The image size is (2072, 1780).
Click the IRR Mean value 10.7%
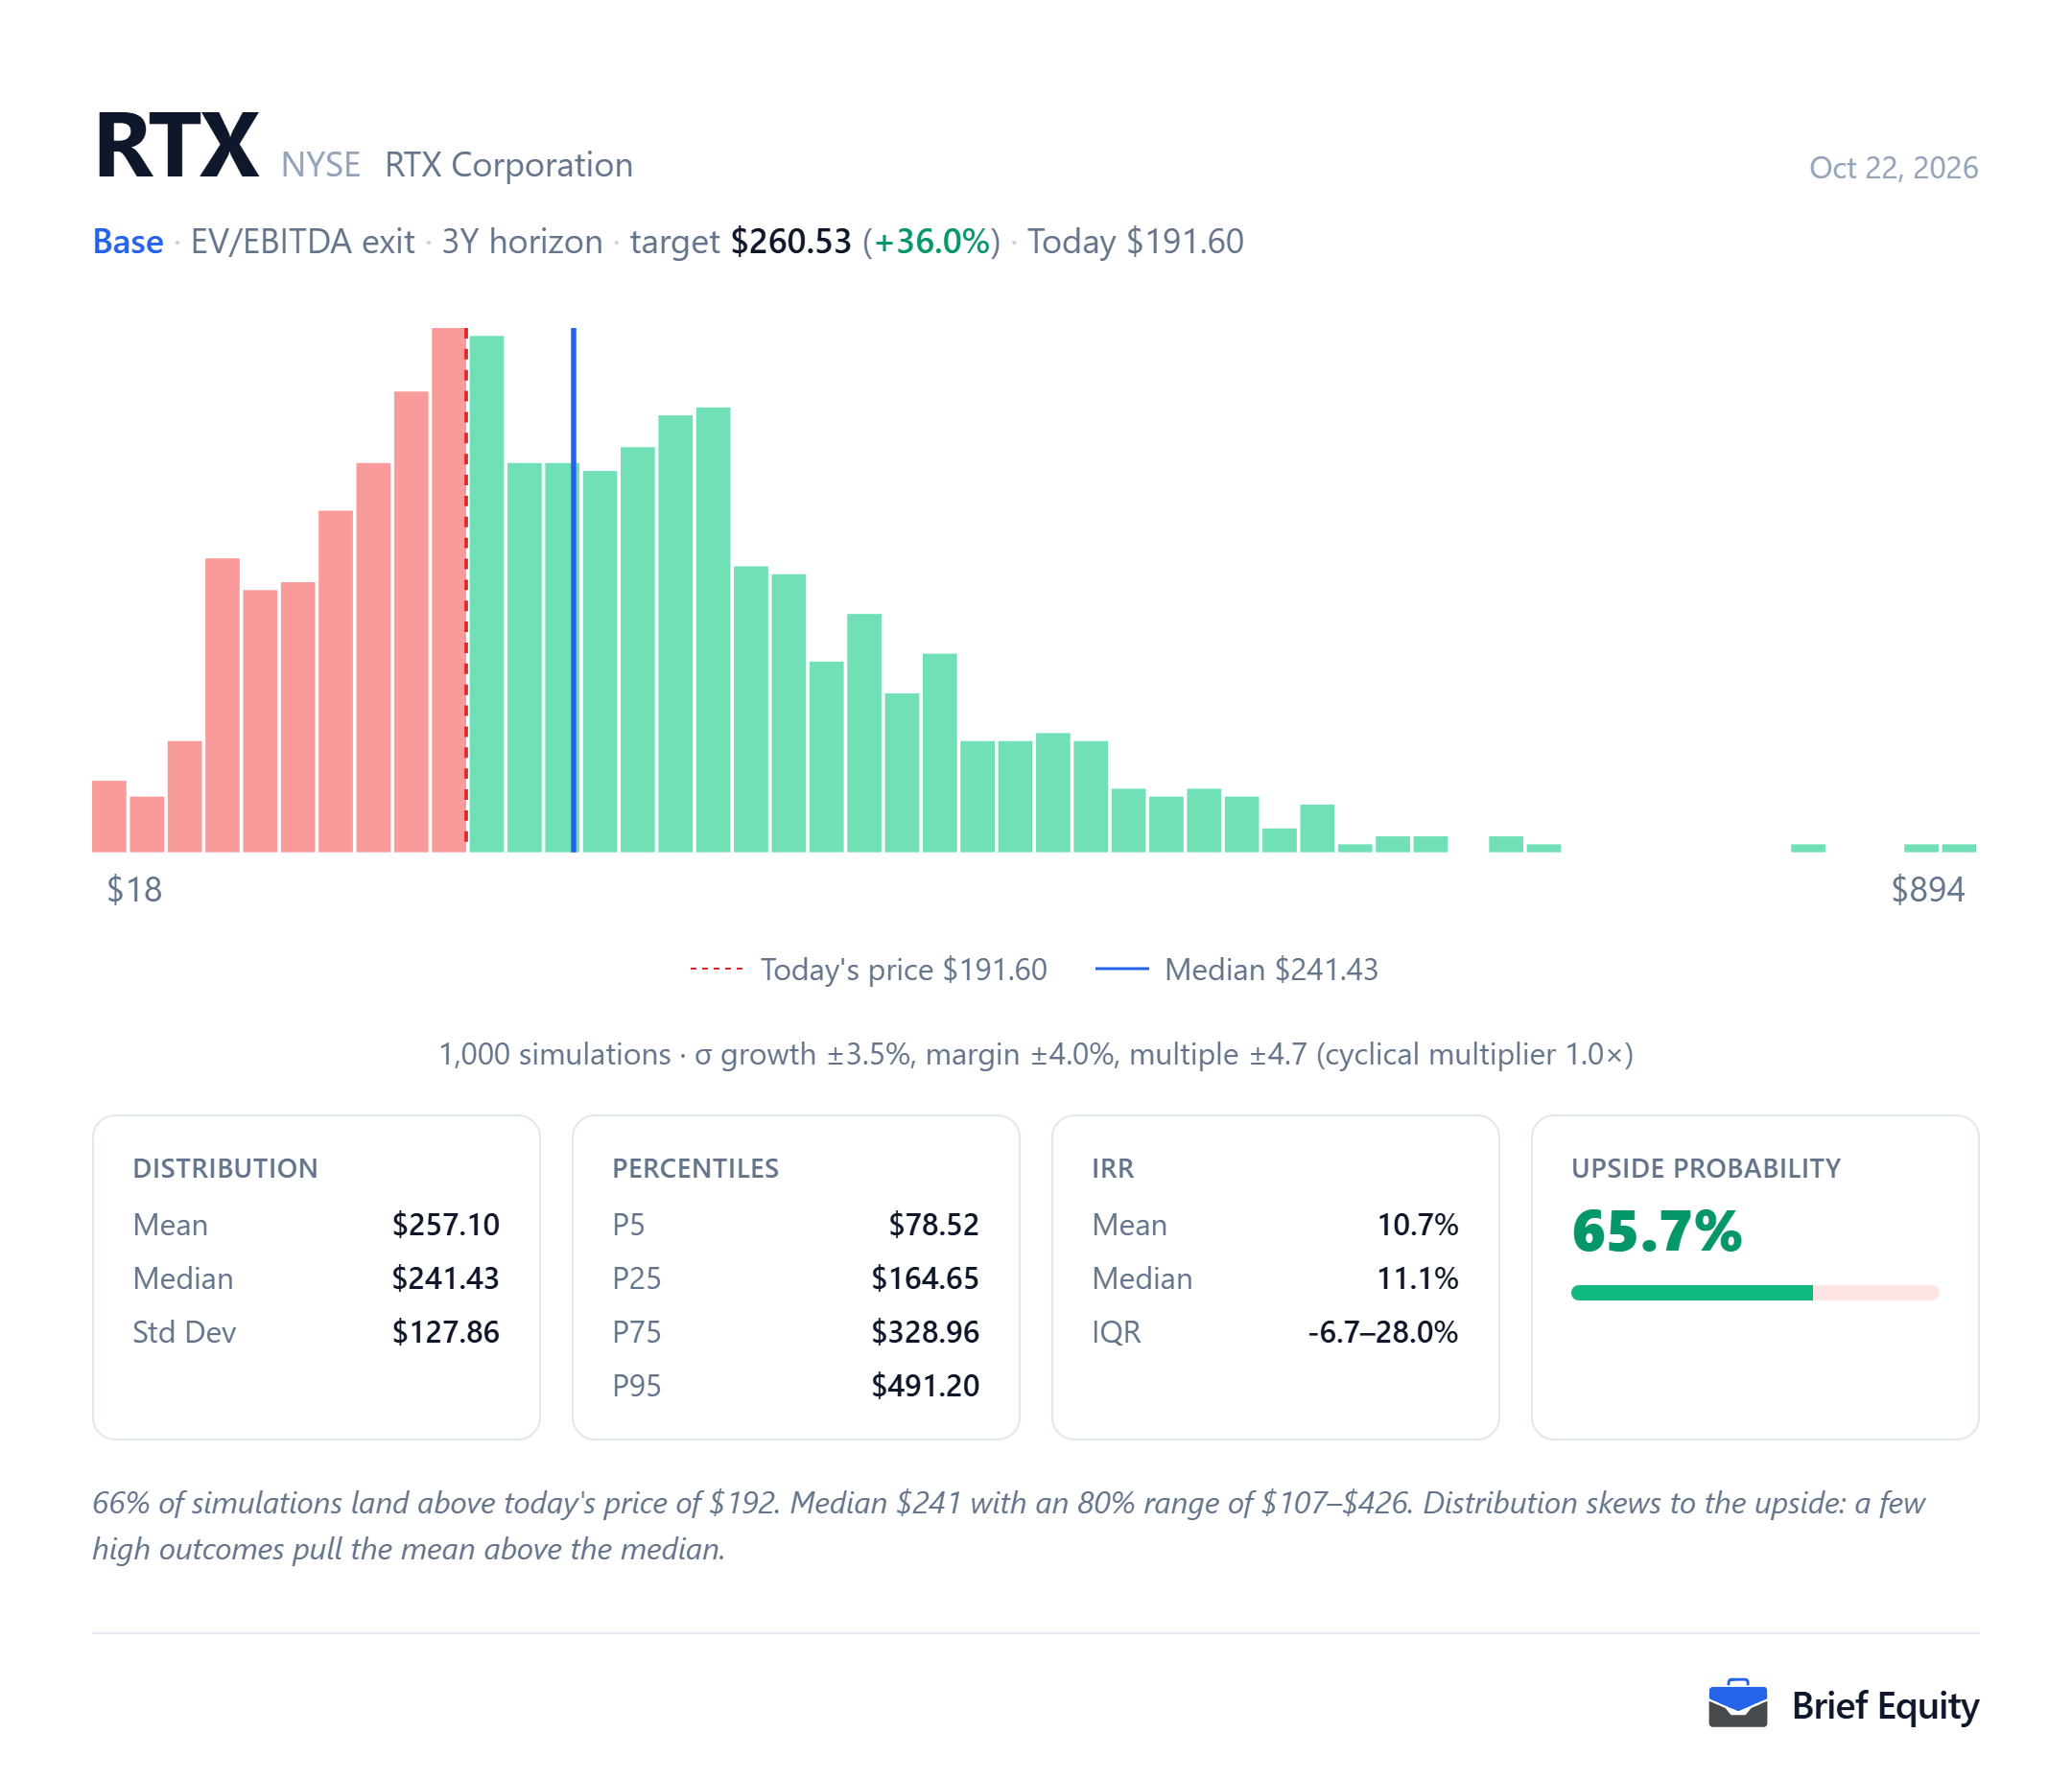[x=1417, y=1224]
